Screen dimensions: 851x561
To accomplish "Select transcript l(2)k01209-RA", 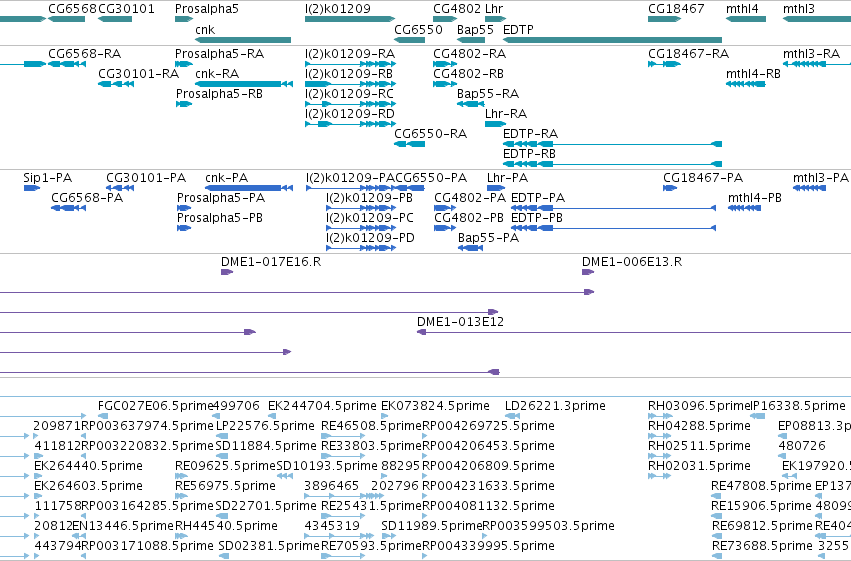I will [351, 64].
